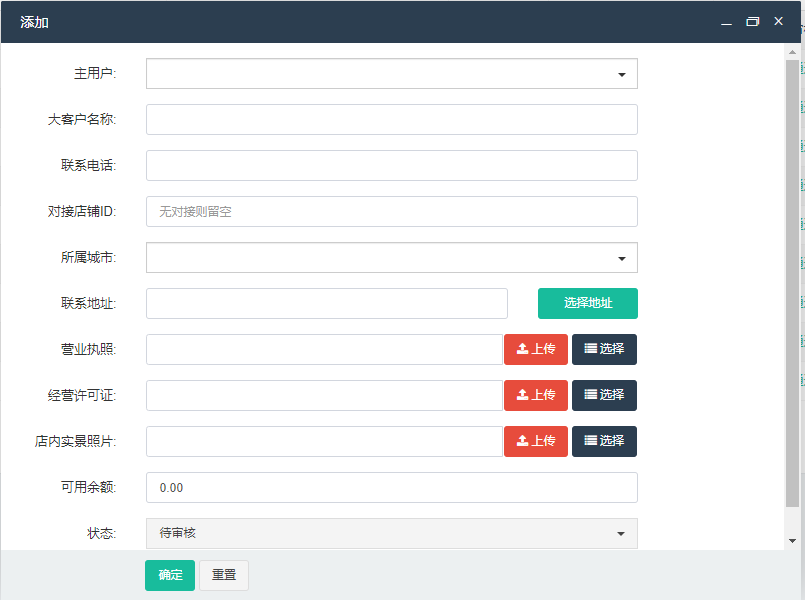This screenshot has width=805, height=600.
Task: Minimize the 添加 dialog
Action: pos(726,22)
